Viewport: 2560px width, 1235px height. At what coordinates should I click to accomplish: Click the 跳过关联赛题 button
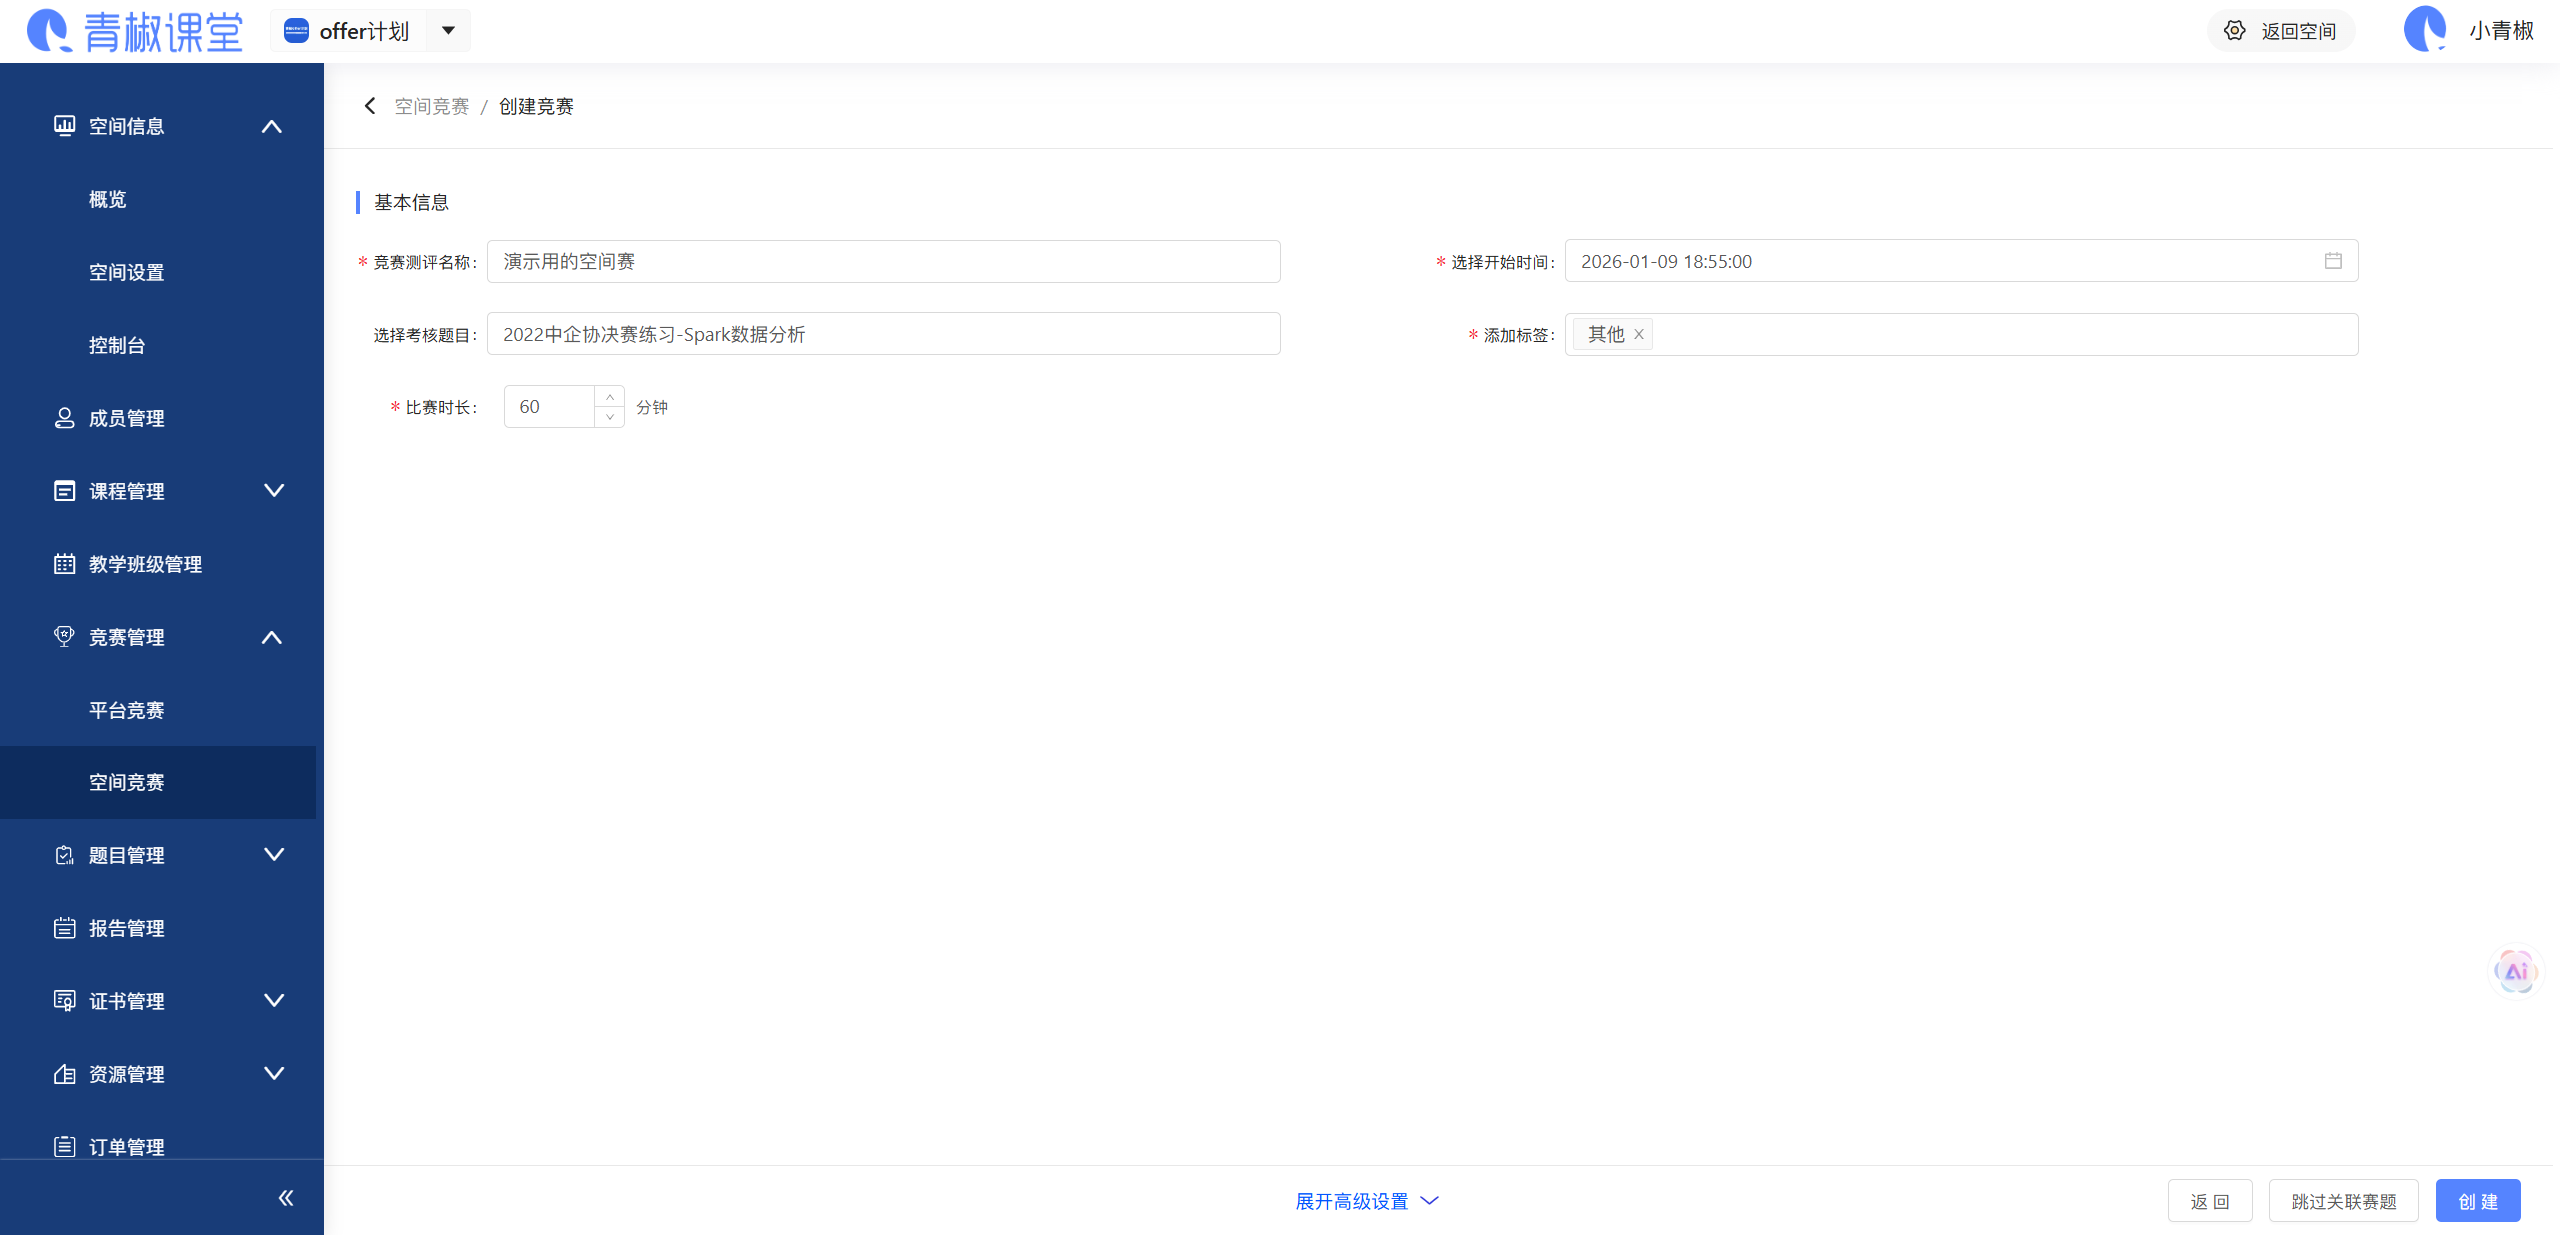[2343, 1201]
